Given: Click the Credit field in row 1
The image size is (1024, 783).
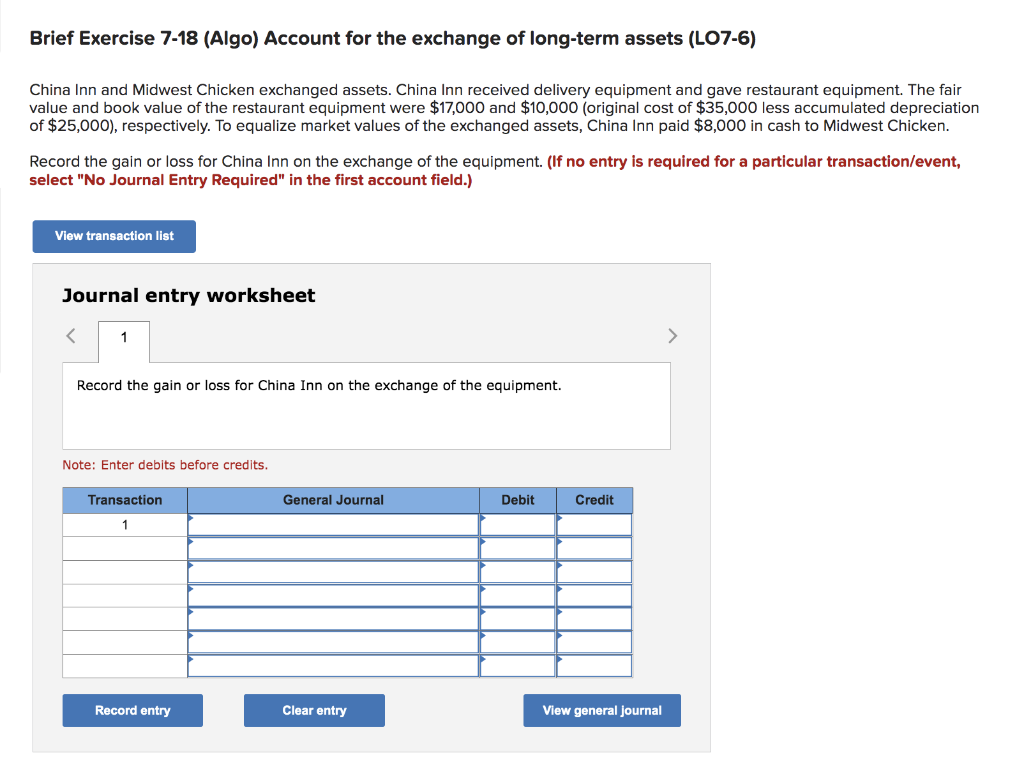Looking at the screenshot, I should click(594, 523).
